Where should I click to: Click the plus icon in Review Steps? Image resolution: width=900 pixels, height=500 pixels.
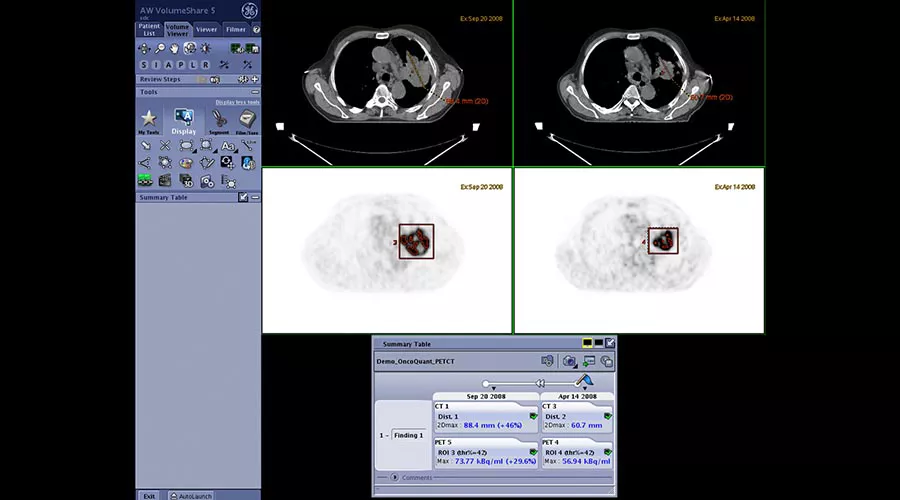click(x=254, y=79)
